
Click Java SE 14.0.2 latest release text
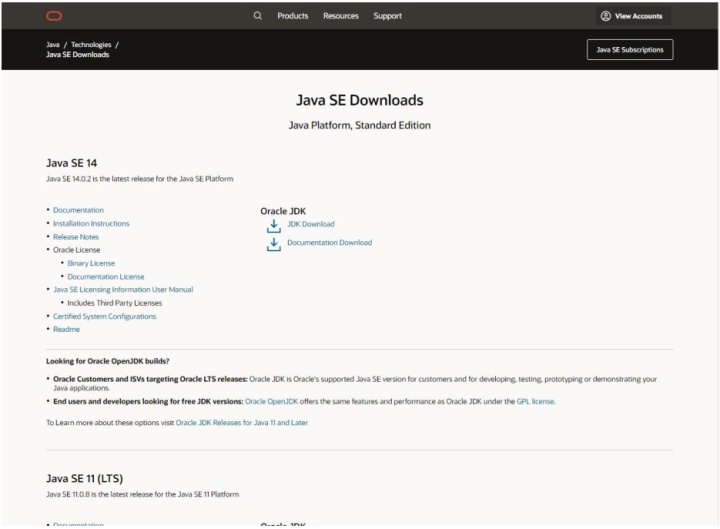pos(140,179)
